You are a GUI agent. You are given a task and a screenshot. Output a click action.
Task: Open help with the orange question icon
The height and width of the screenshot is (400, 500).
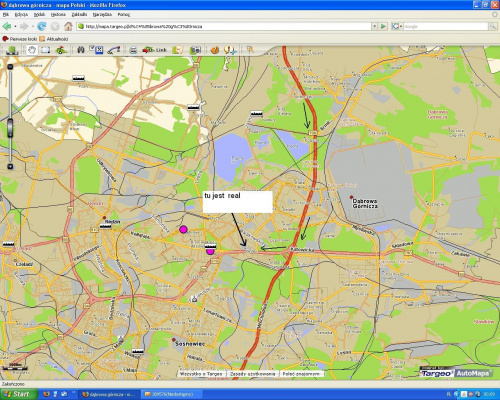pos(215,50)
